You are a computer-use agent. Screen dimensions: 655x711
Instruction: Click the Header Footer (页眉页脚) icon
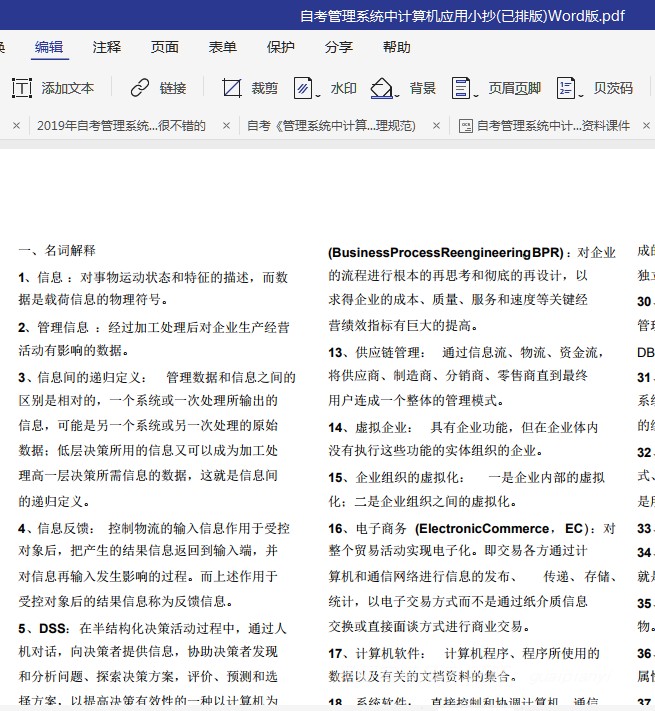point(461,88)
